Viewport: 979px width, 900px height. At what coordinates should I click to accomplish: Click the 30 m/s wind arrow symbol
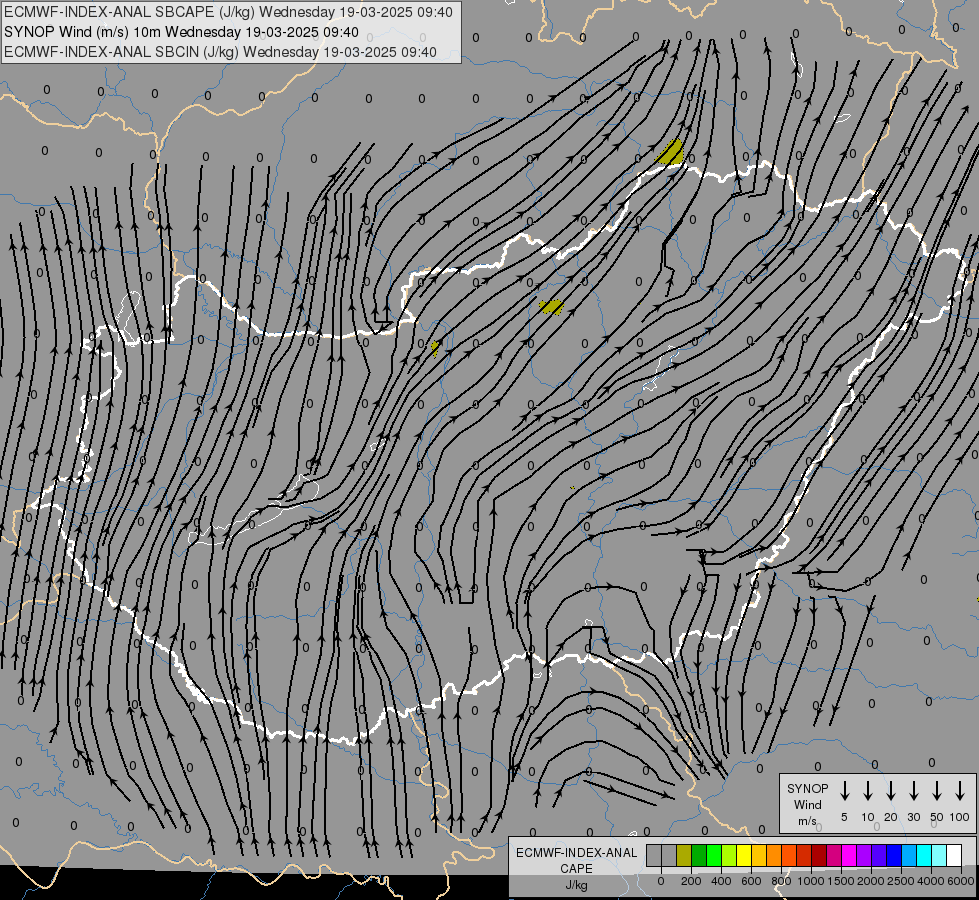point(913,791)
